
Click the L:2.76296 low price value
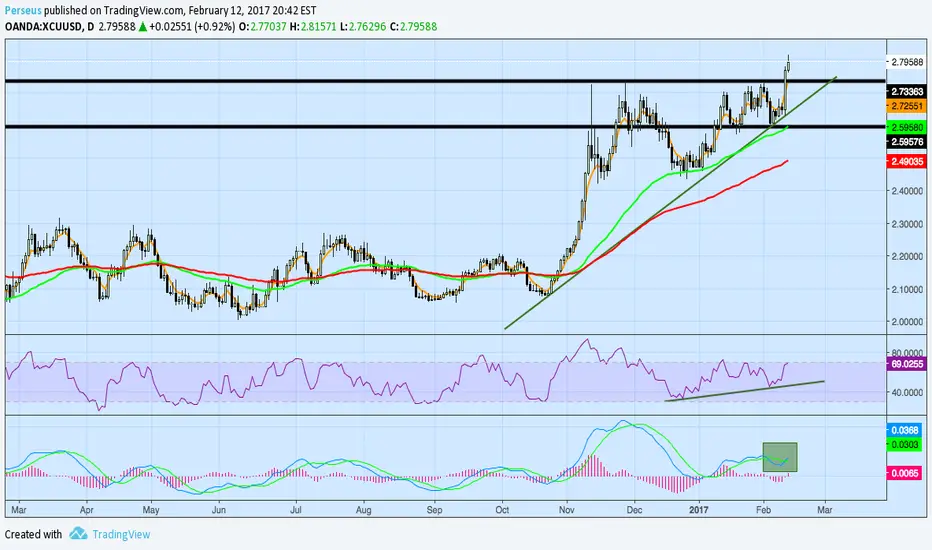pos(363,27)
